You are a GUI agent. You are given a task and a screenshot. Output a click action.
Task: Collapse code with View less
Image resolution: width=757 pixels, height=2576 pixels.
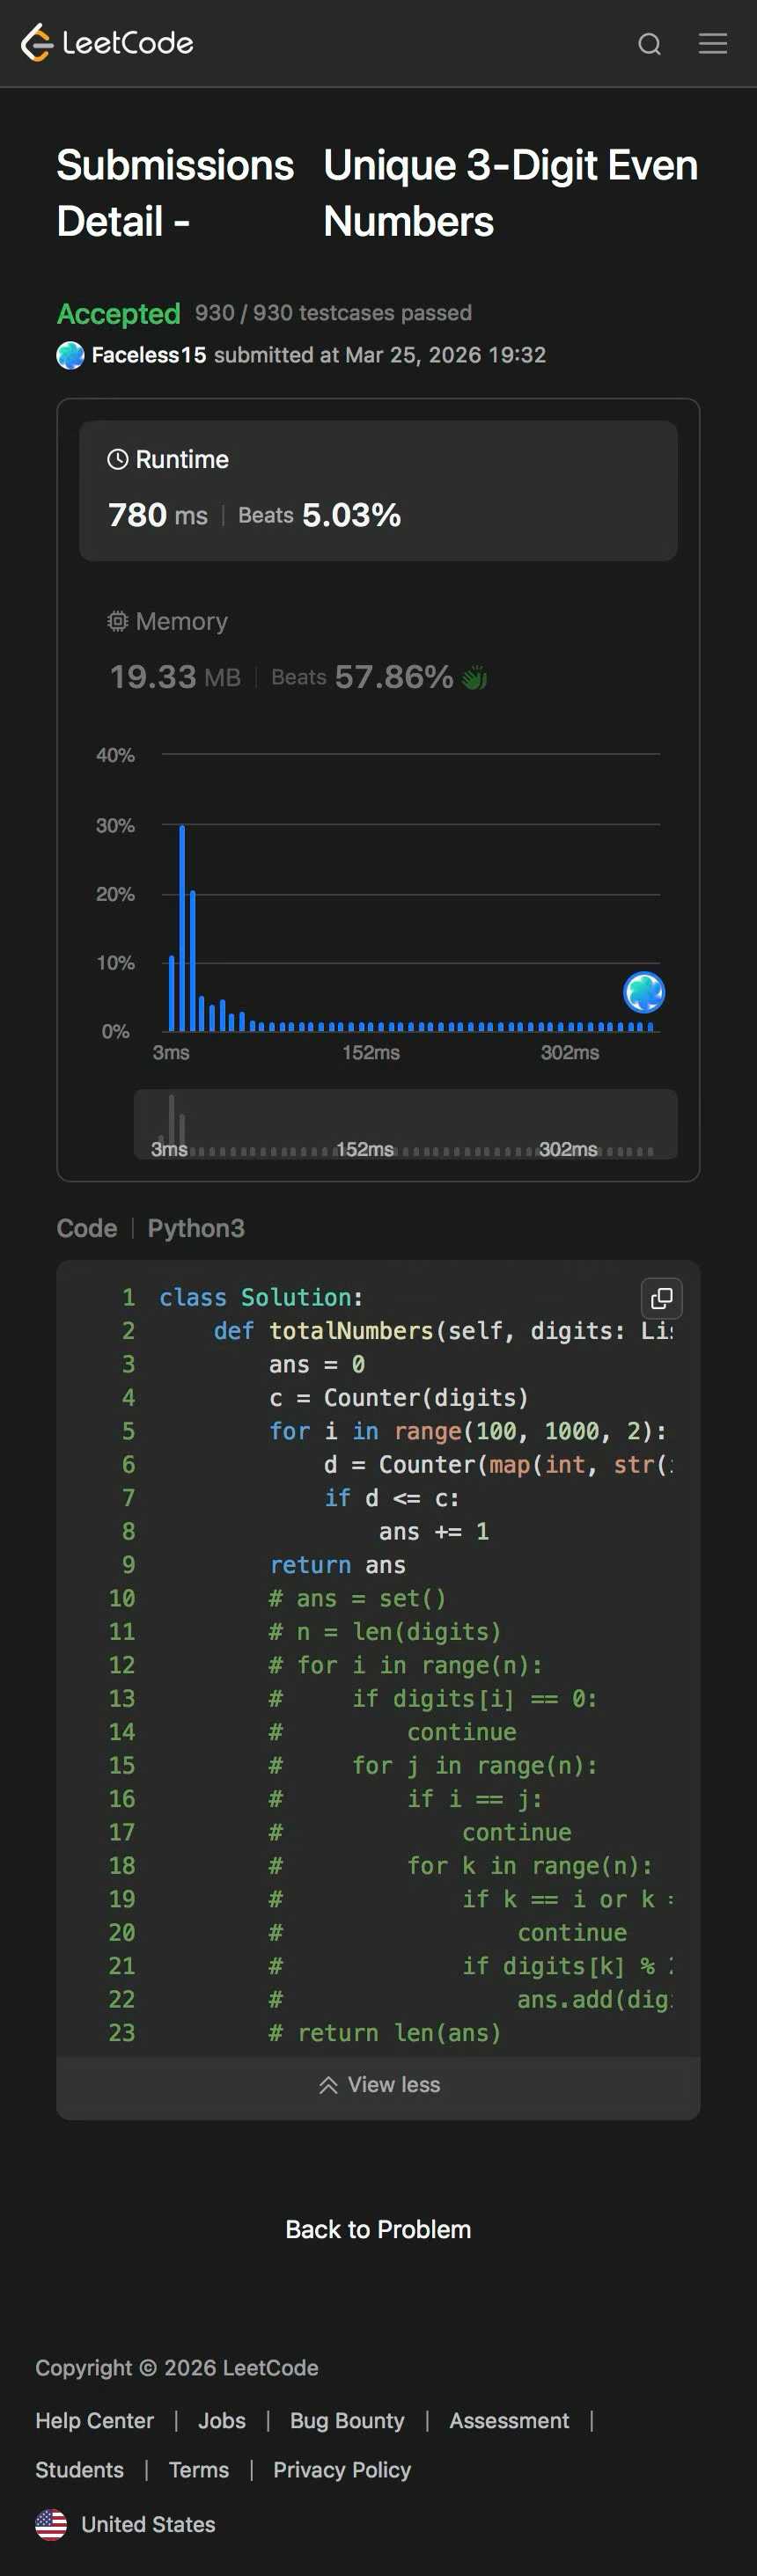(x=378, y=2084)
